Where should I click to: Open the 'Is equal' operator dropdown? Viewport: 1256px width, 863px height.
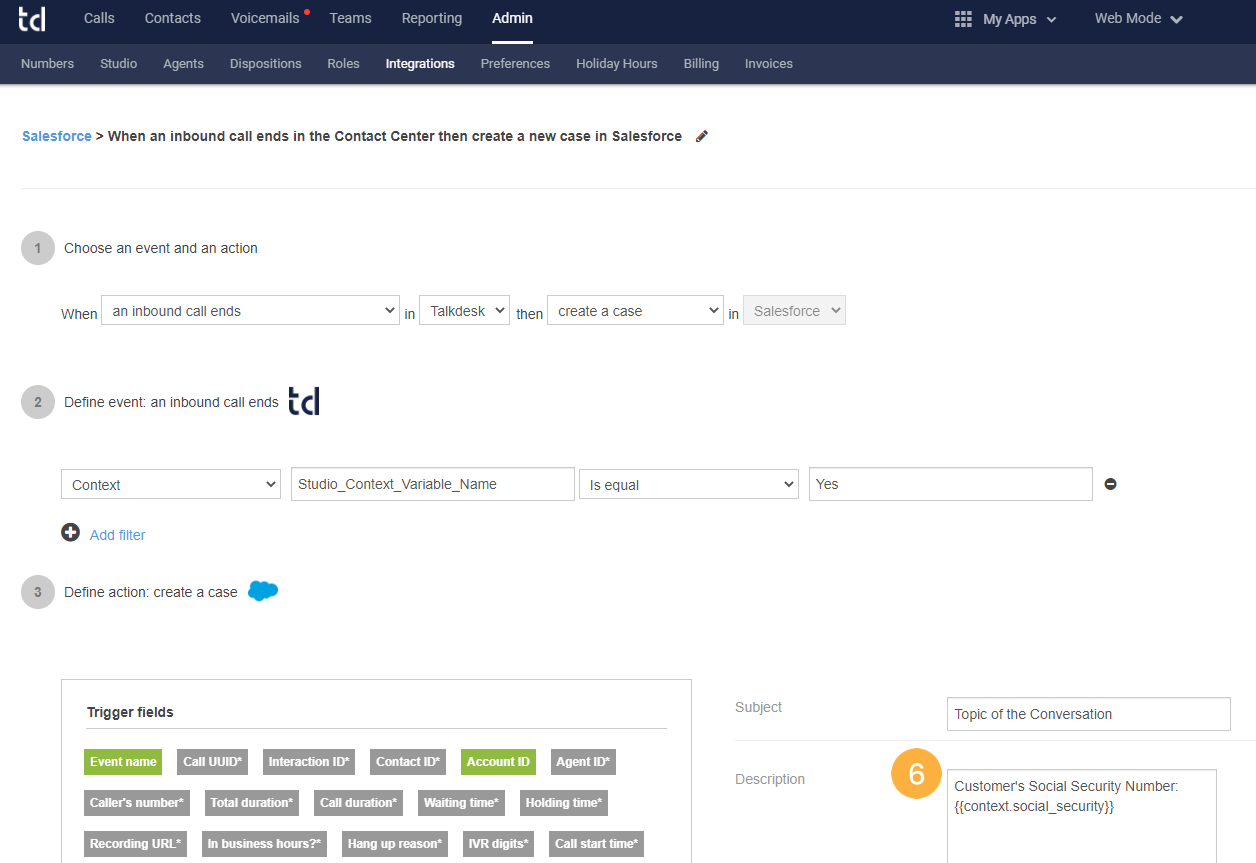click(x=689, y=484)
